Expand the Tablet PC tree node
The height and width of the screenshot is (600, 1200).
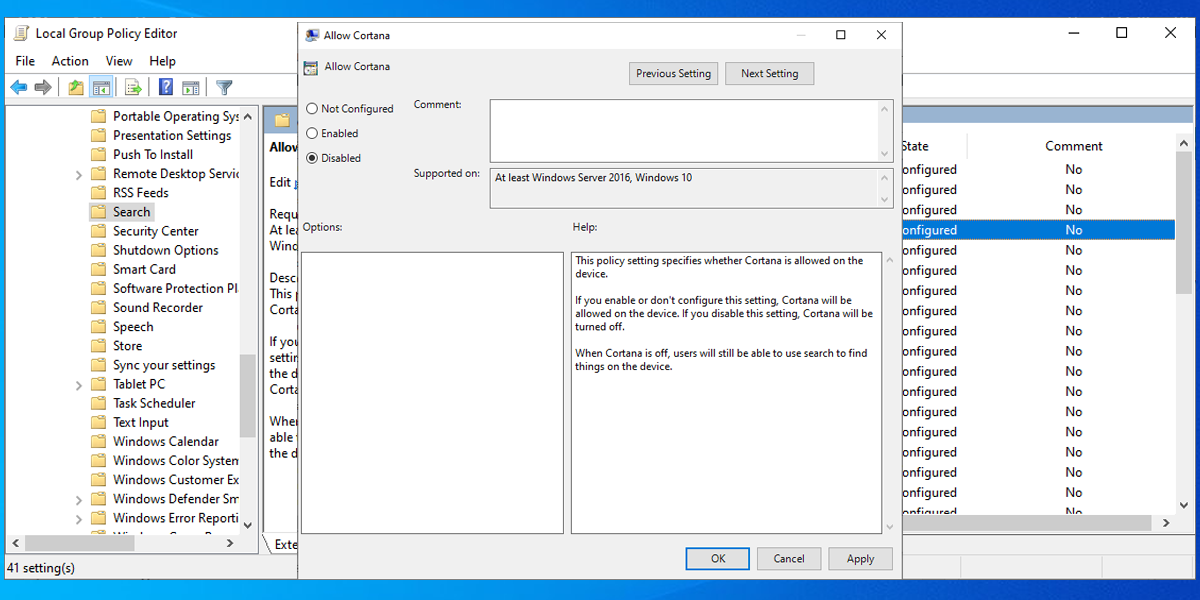(x=79, y=385)
